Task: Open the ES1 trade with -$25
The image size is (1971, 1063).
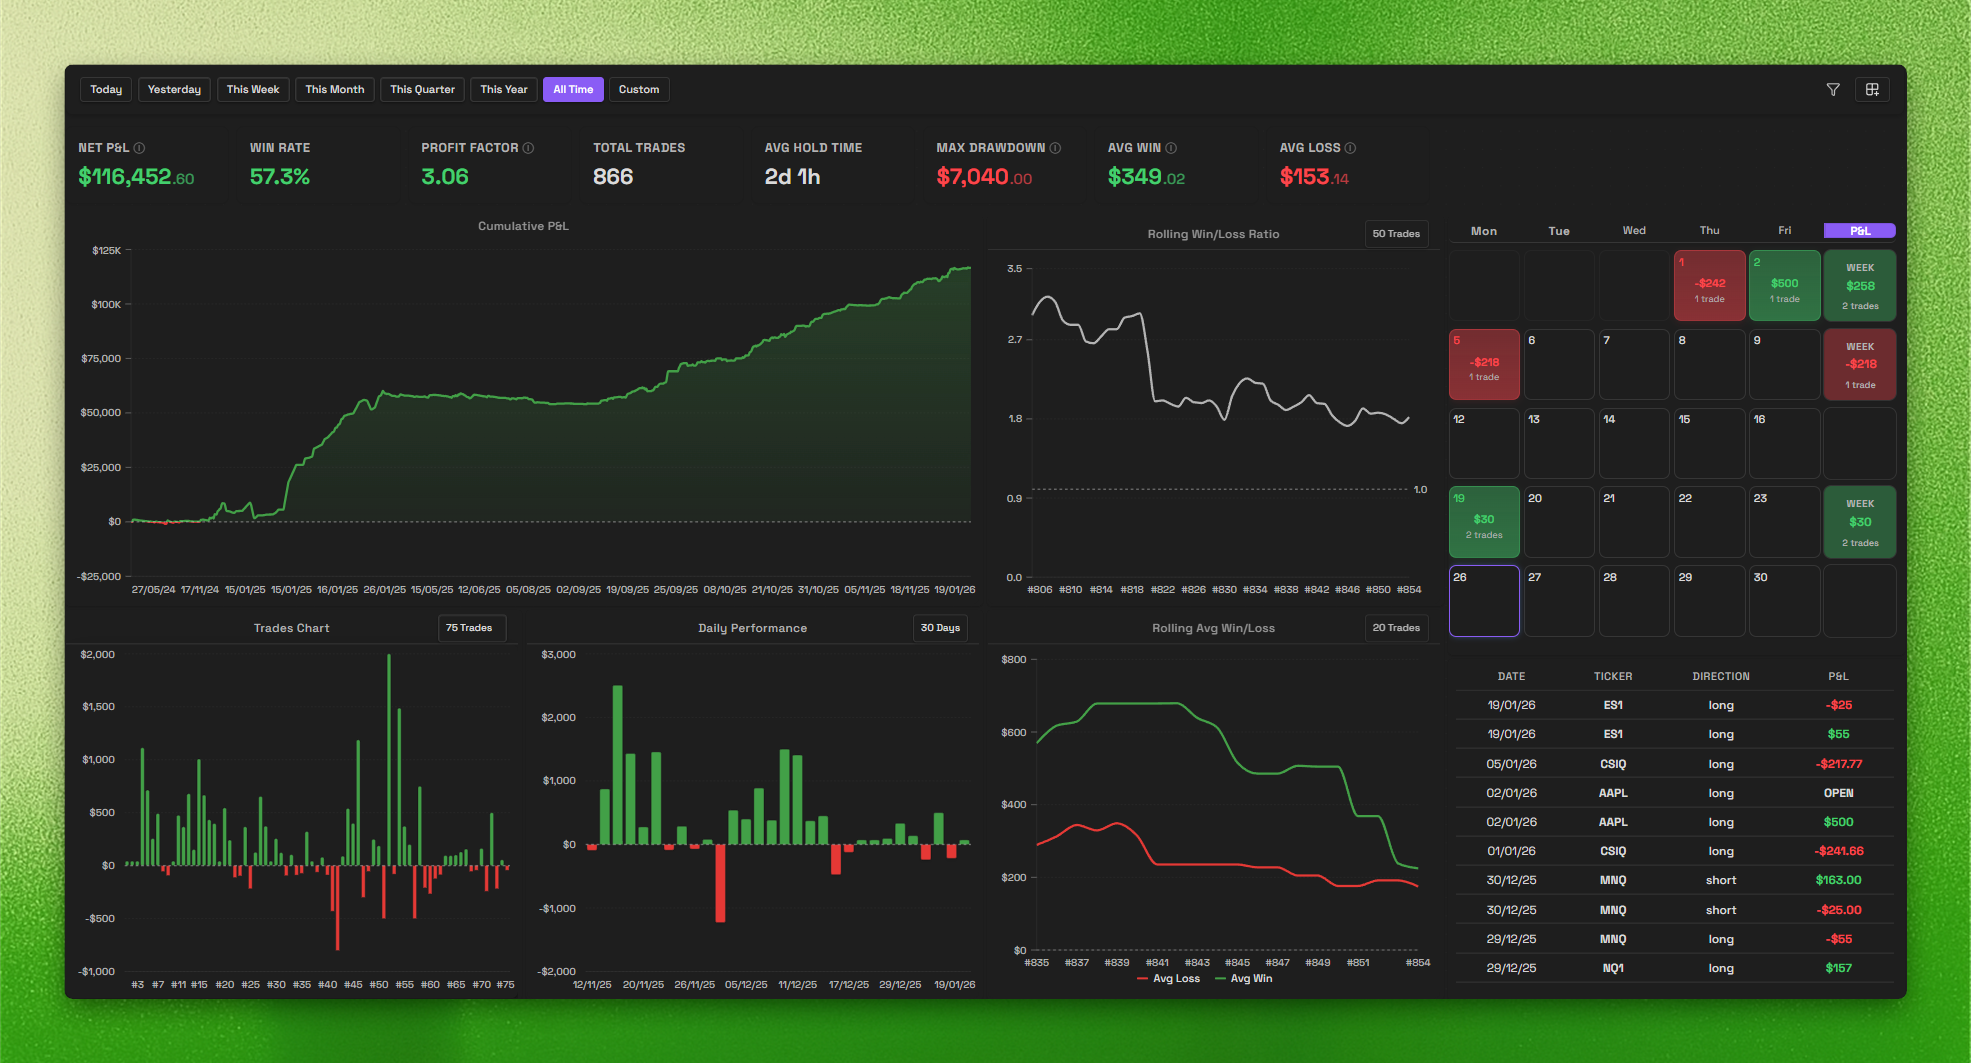Action: 1675,705
